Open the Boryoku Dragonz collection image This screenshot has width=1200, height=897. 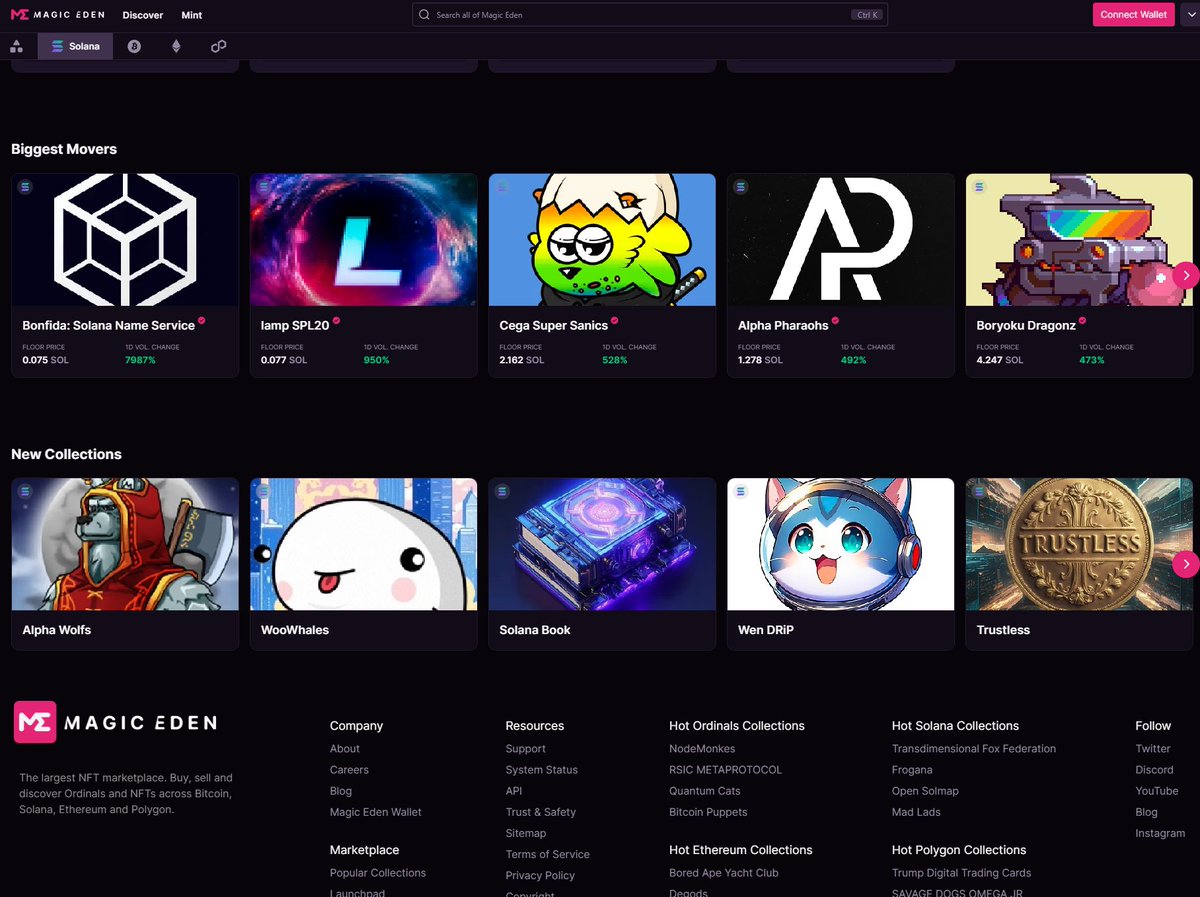(x=1079, y=240)
